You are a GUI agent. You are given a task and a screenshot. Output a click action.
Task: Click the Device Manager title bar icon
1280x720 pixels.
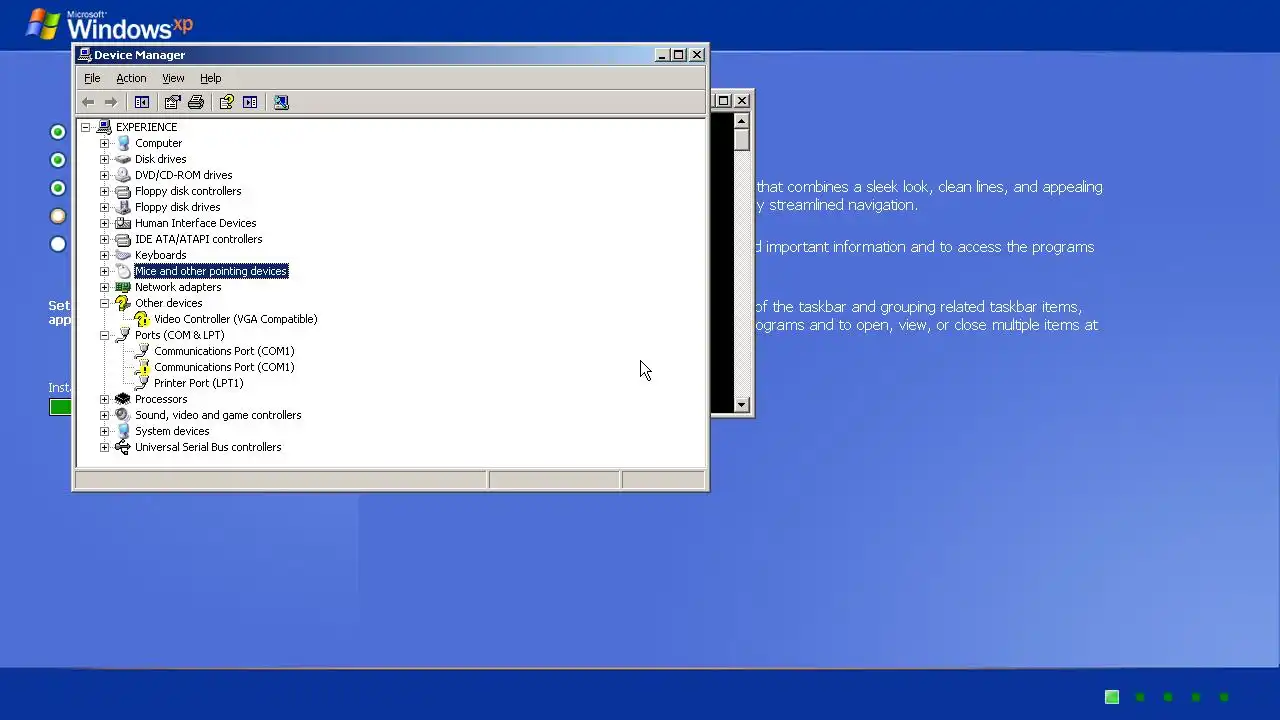tap(85, 55)
